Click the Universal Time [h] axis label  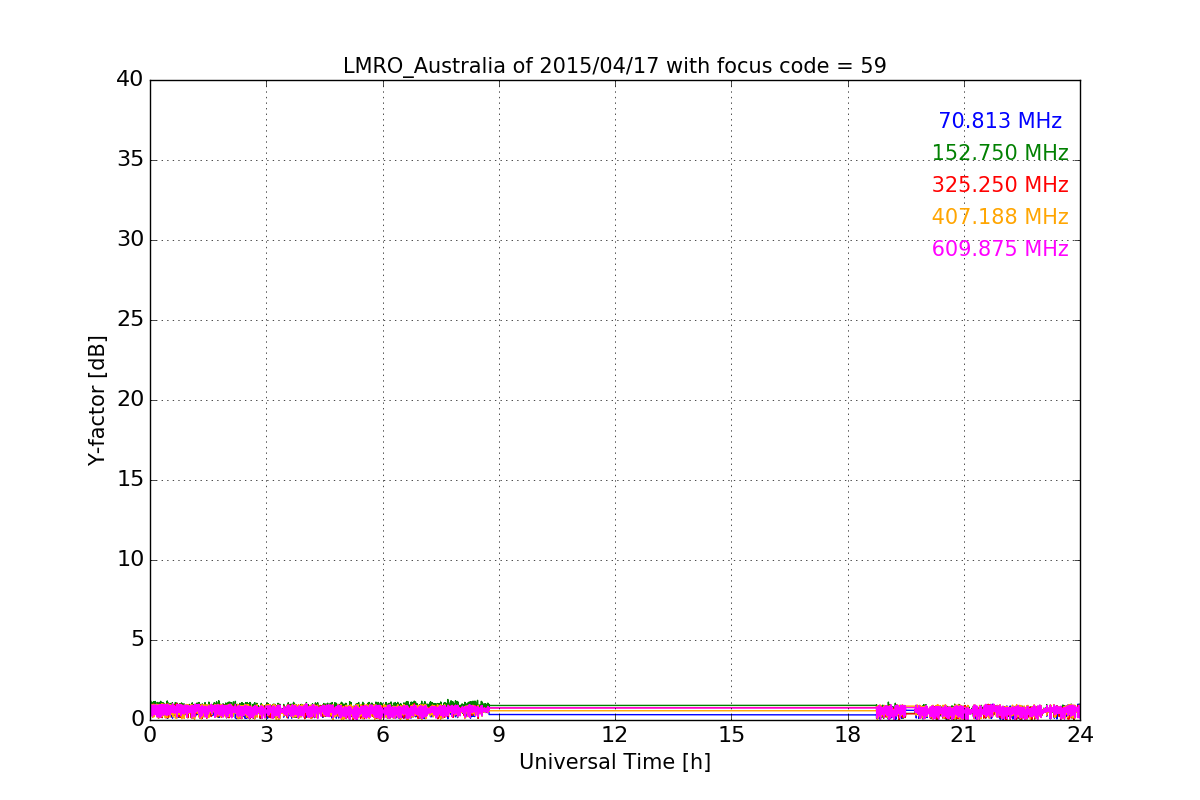click(614, 762)
